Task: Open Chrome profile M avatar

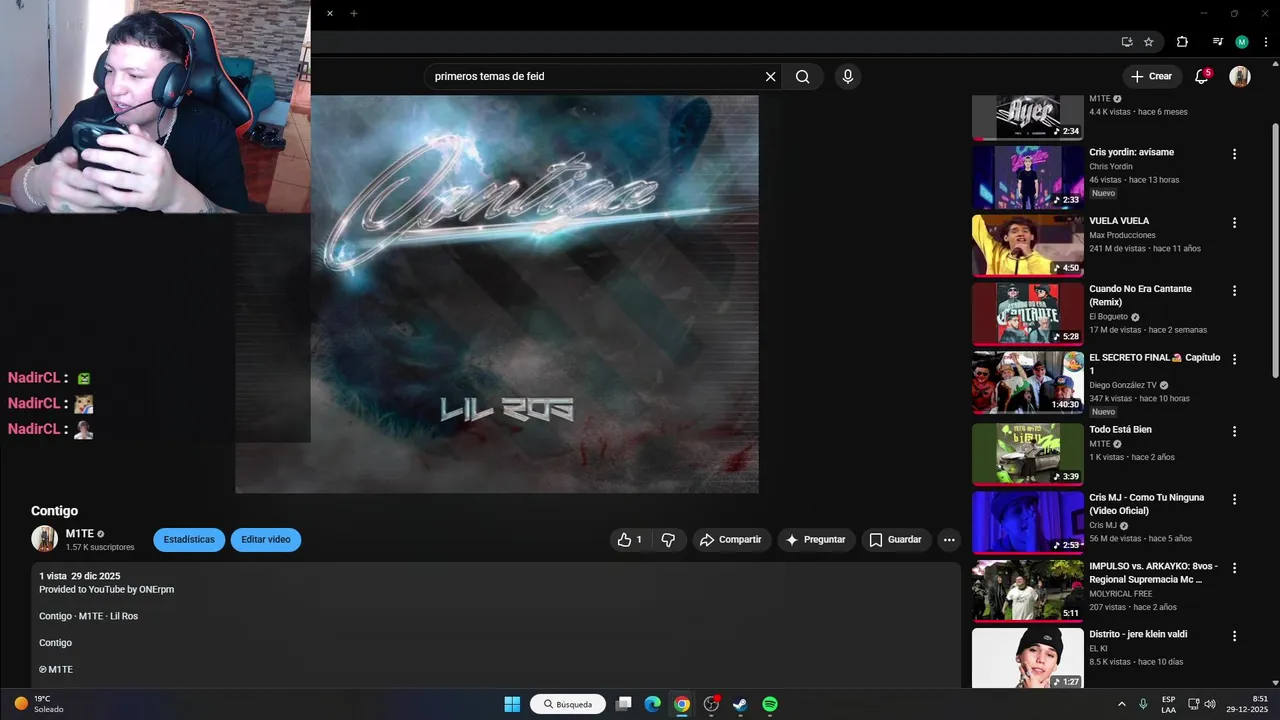Action: 1242,42
